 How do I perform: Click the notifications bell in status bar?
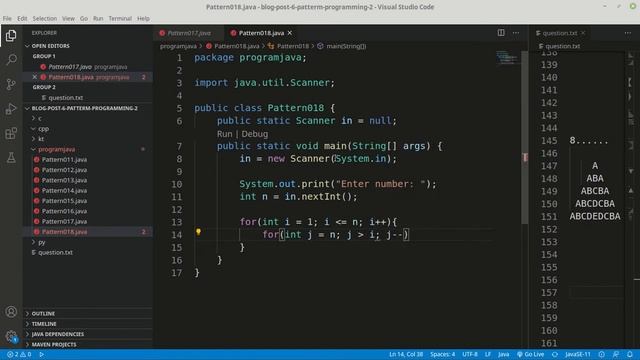pos(630,354)
